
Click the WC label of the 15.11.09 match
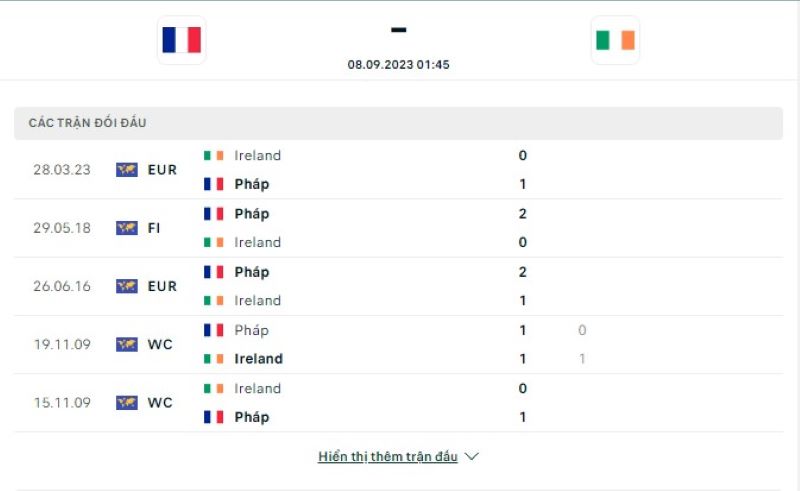click(x=160, y=403)
